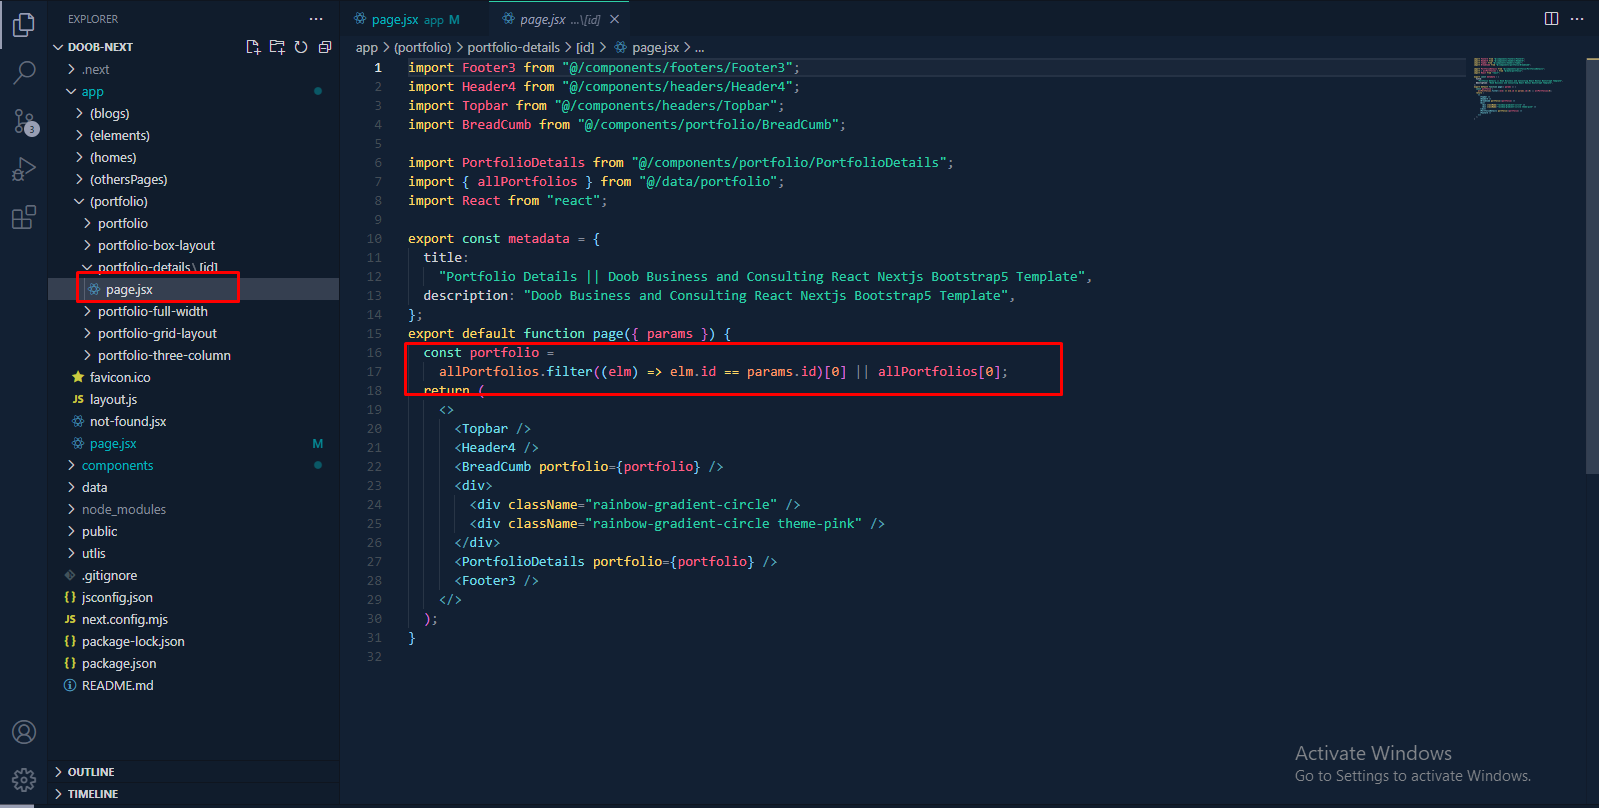Open jsconfig.json file
Image resolution: width=1599 pixels, height=808 pixels.
point(193,597)
